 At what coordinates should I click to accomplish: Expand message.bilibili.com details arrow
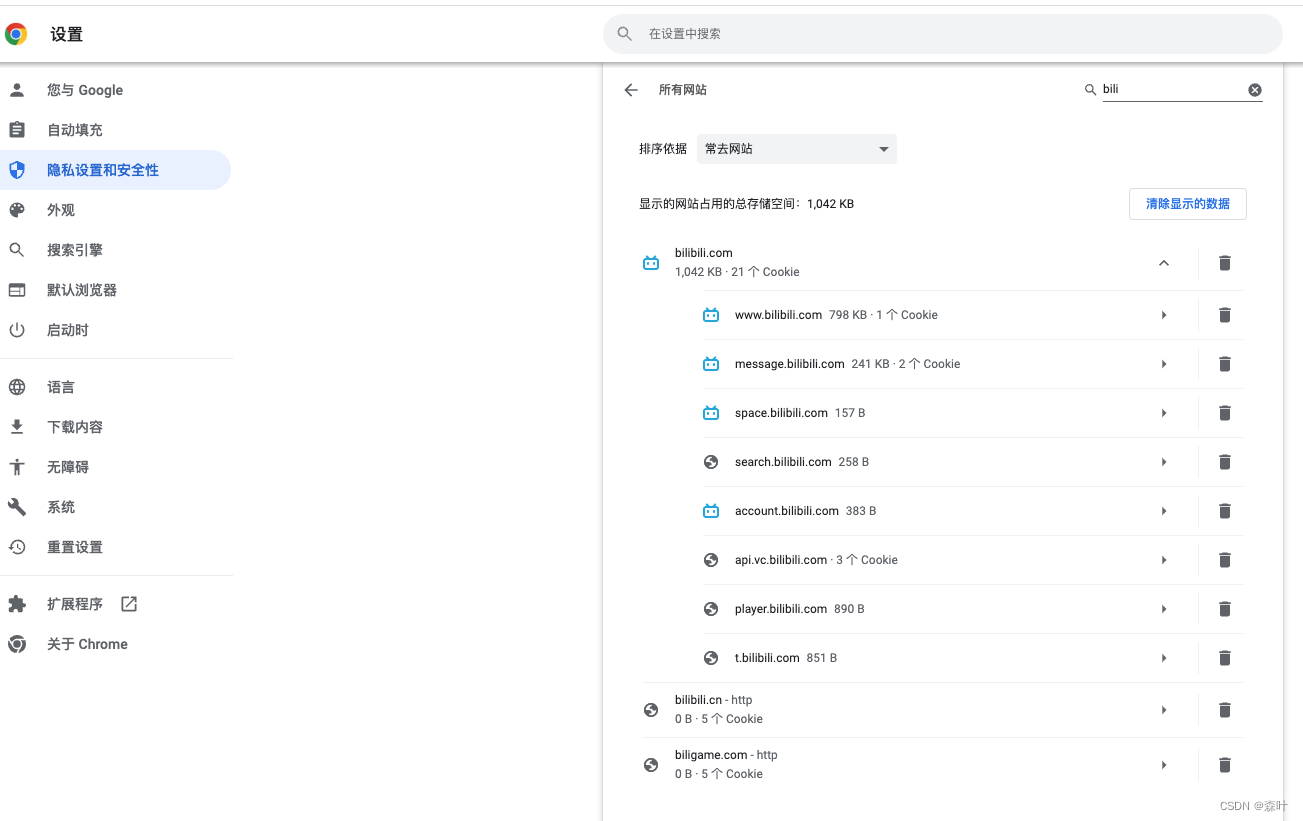pyautogui.click(x=1164, y=364)
